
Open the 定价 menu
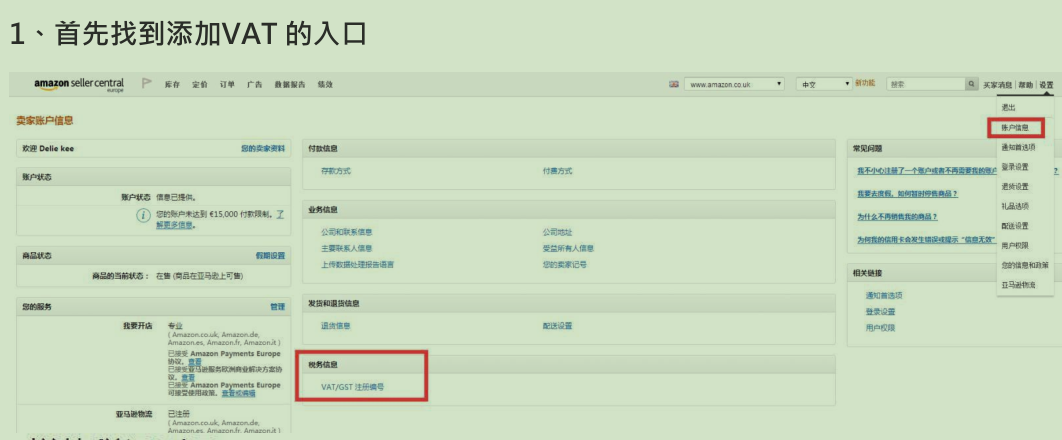(200, 85)
